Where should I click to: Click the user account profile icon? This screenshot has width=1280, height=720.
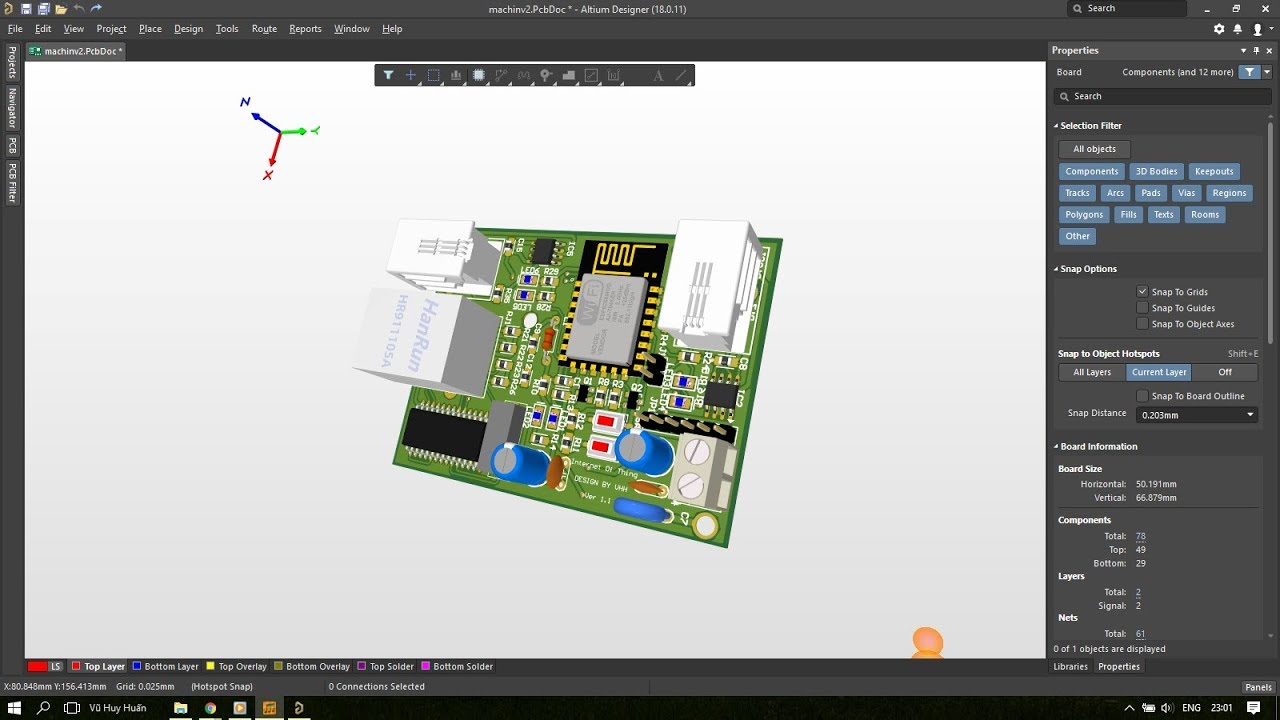tap(1257, 29)
